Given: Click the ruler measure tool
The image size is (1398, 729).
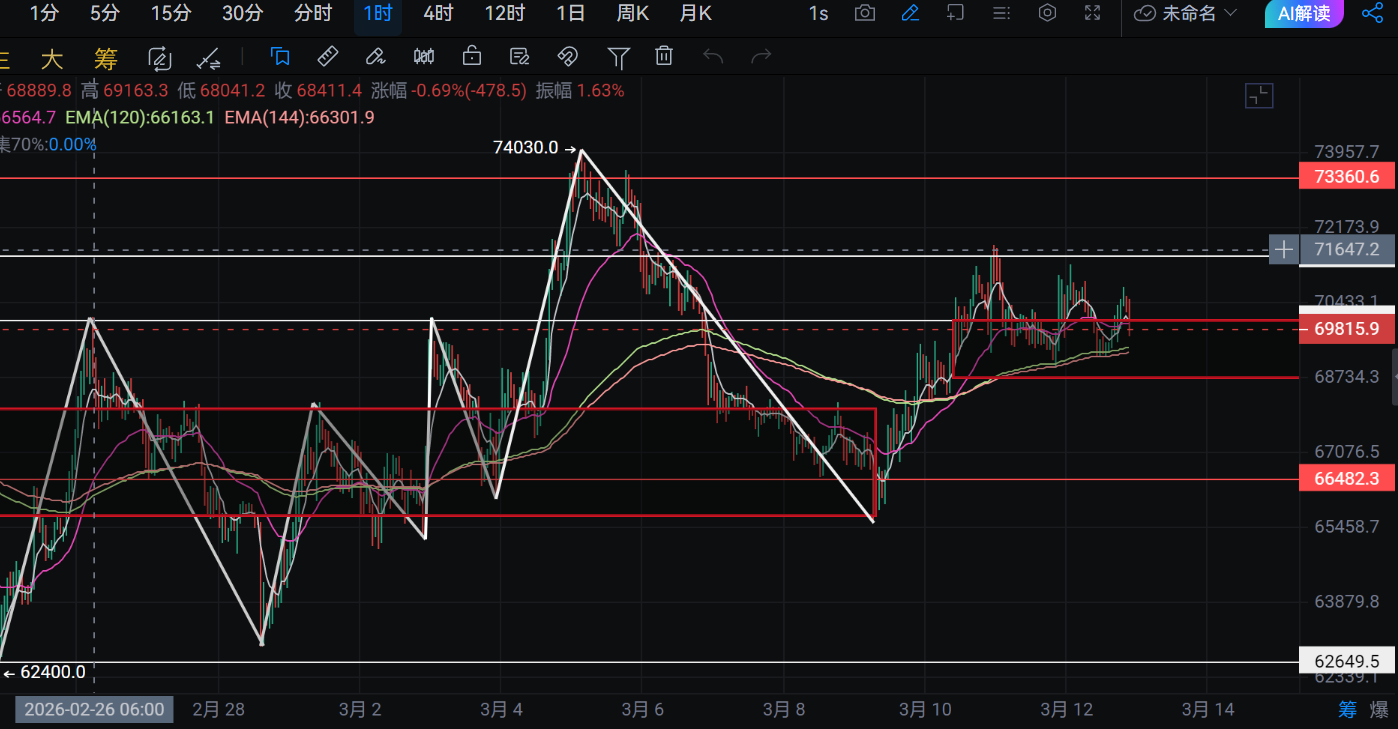Looking at the screenshot, I should pos(327,56).
